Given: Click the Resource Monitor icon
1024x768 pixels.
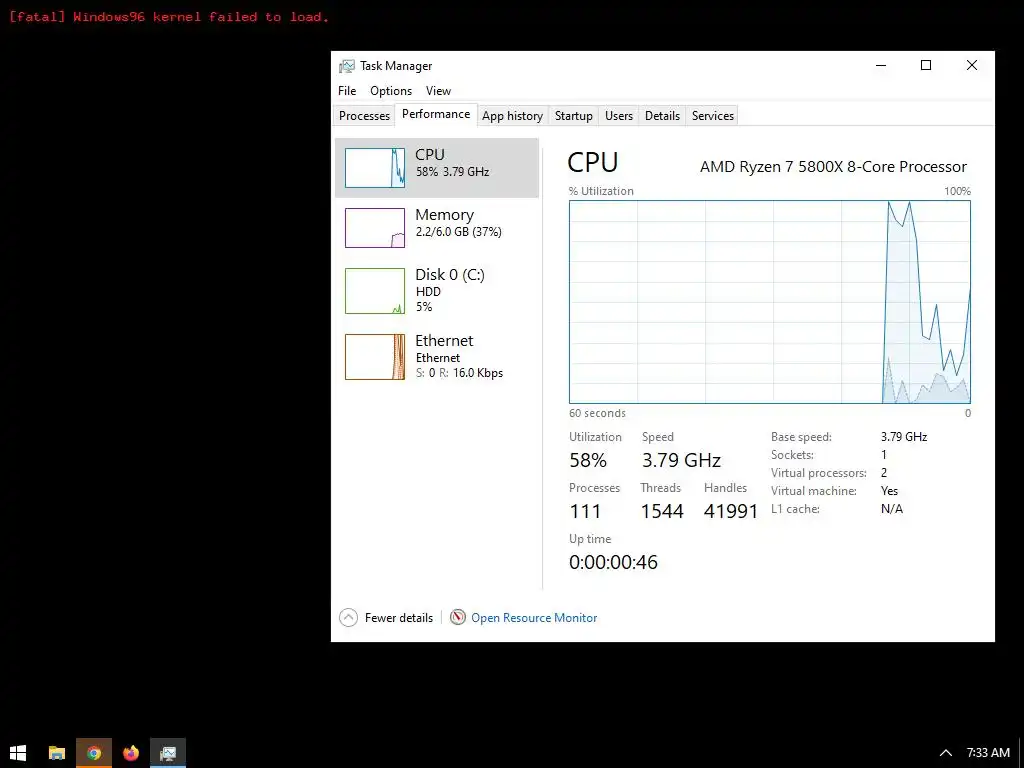Looking at the screenshot, I should point(458,617).
